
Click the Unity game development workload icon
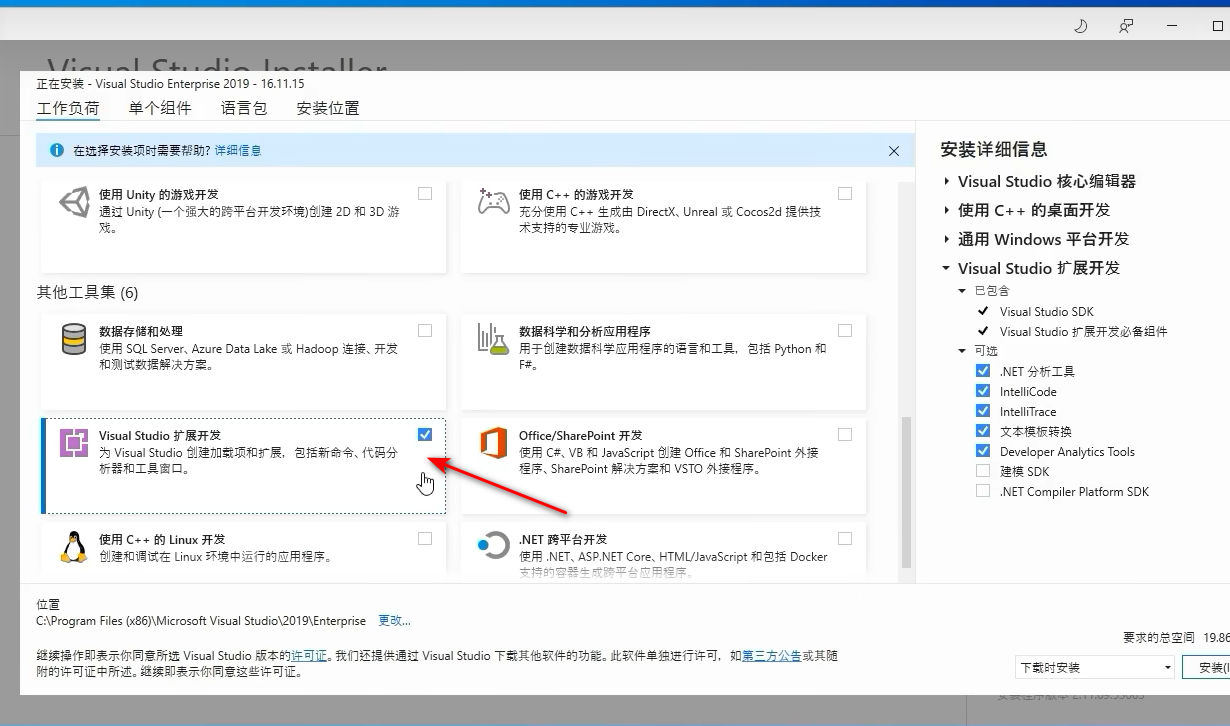74,201
